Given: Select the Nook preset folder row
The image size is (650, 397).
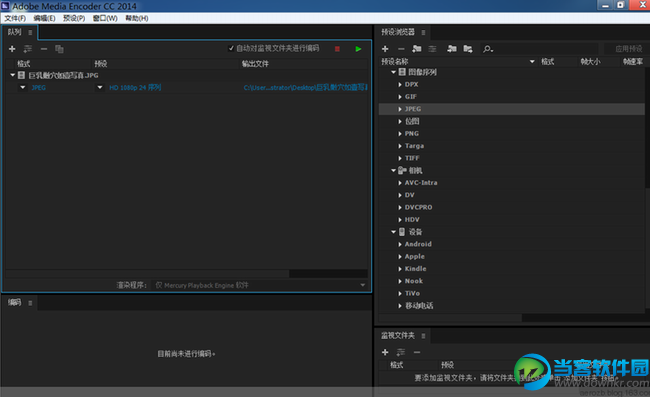Looking at the screenshot, I should click(512, 281).
